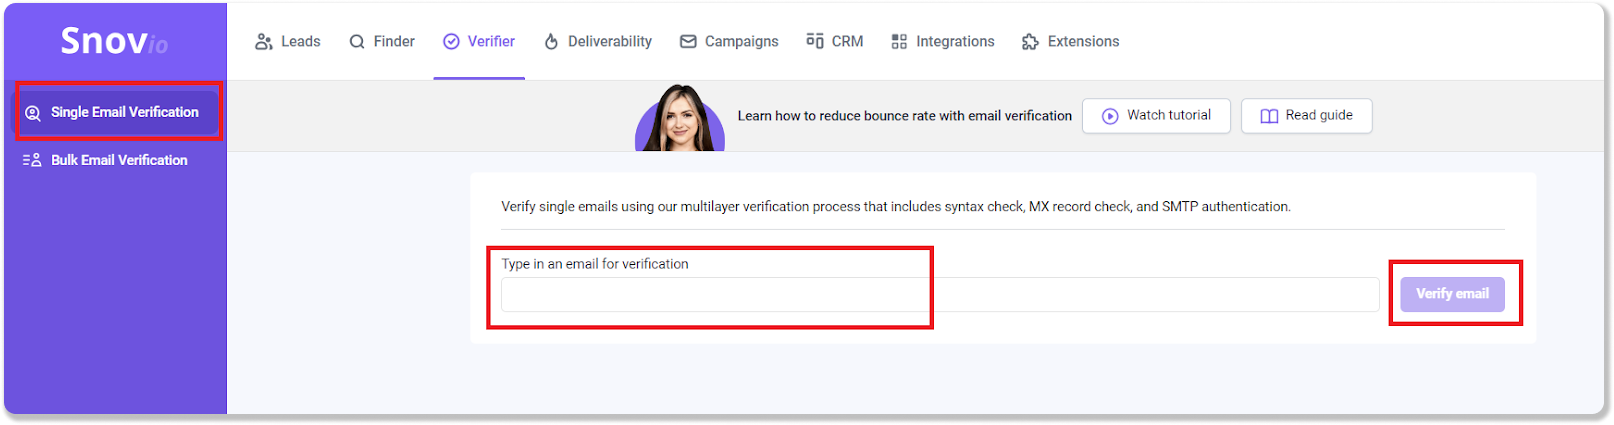
Task: Focus the email for verification input field
Action: point(940,295)
